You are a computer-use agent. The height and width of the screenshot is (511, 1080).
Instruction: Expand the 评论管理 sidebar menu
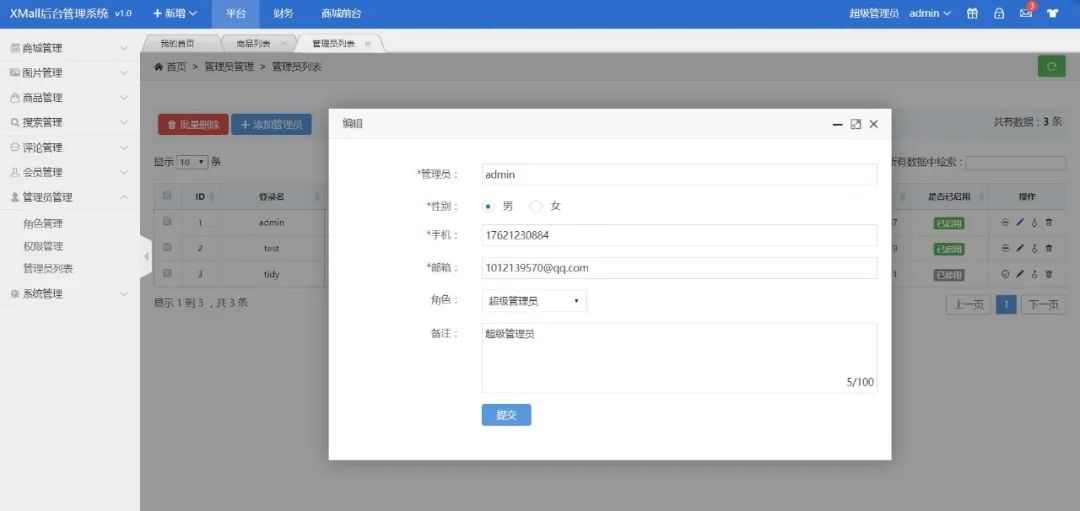click(70, 147)
